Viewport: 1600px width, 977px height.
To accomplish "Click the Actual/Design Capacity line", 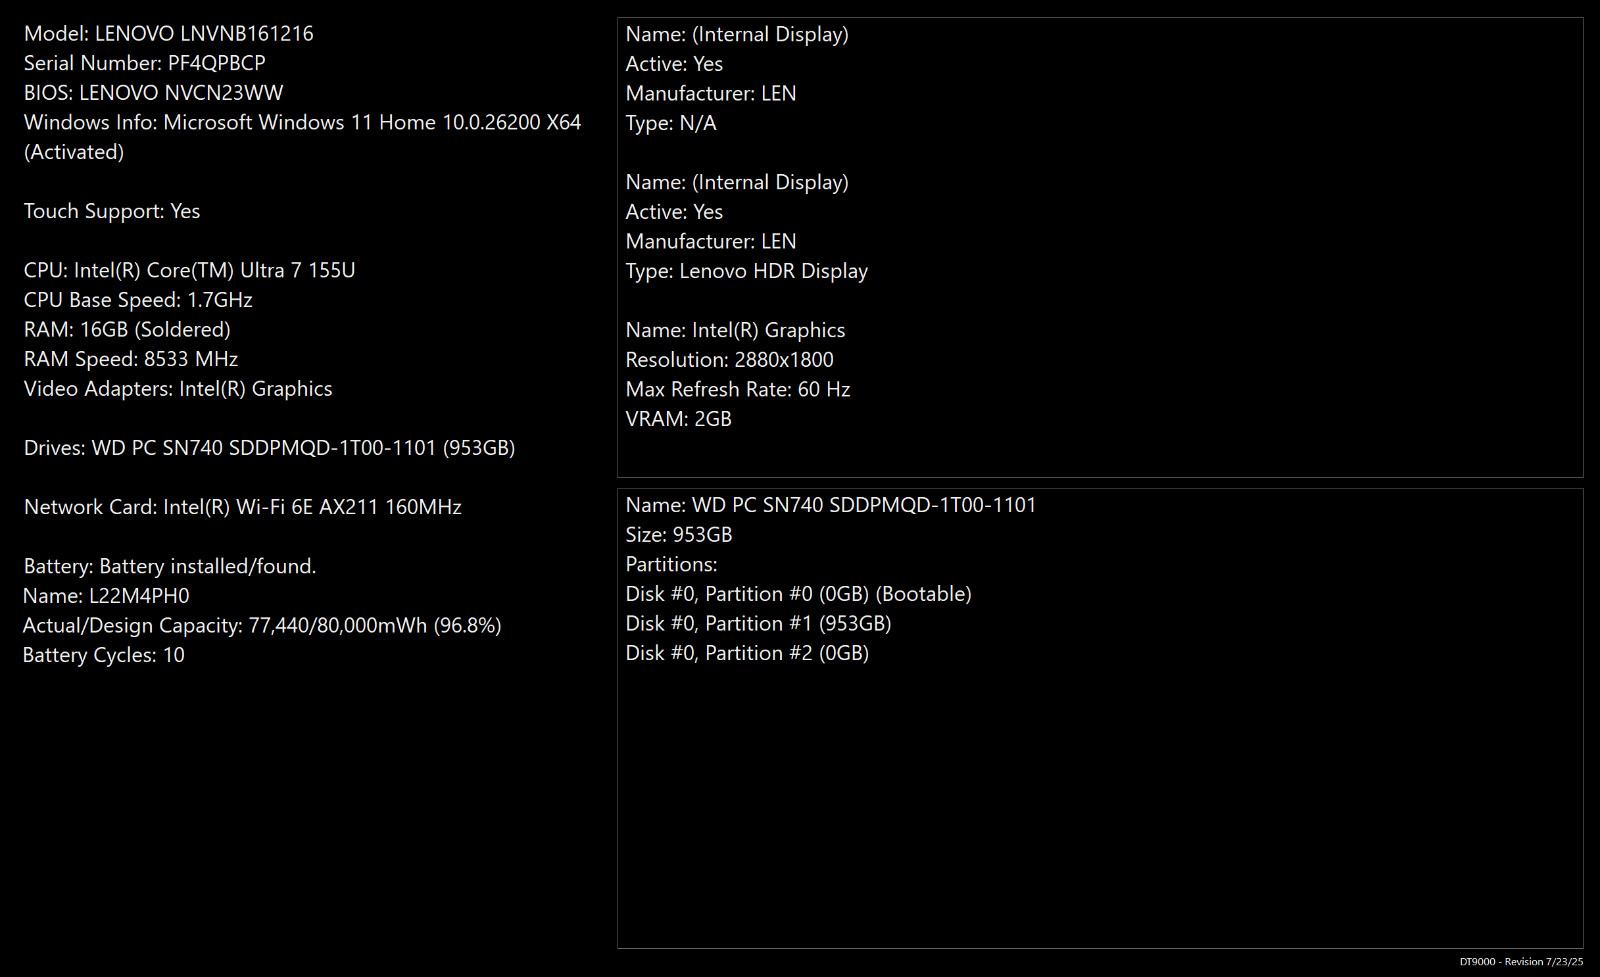I will 262,626.
